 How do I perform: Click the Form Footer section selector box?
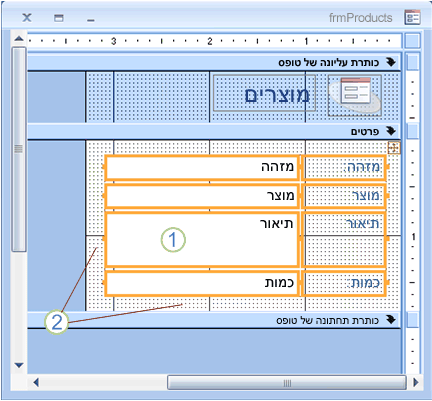[x=413, y=320]
